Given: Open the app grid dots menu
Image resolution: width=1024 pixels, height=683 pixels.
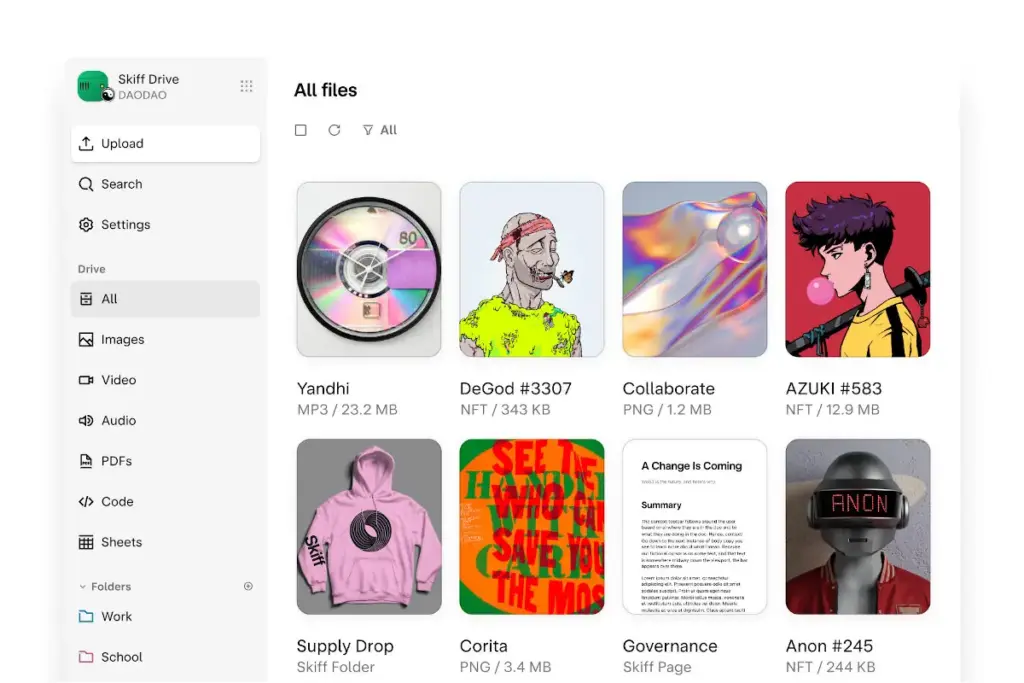Looking at the screenshot, I should (x=246, y=86).
